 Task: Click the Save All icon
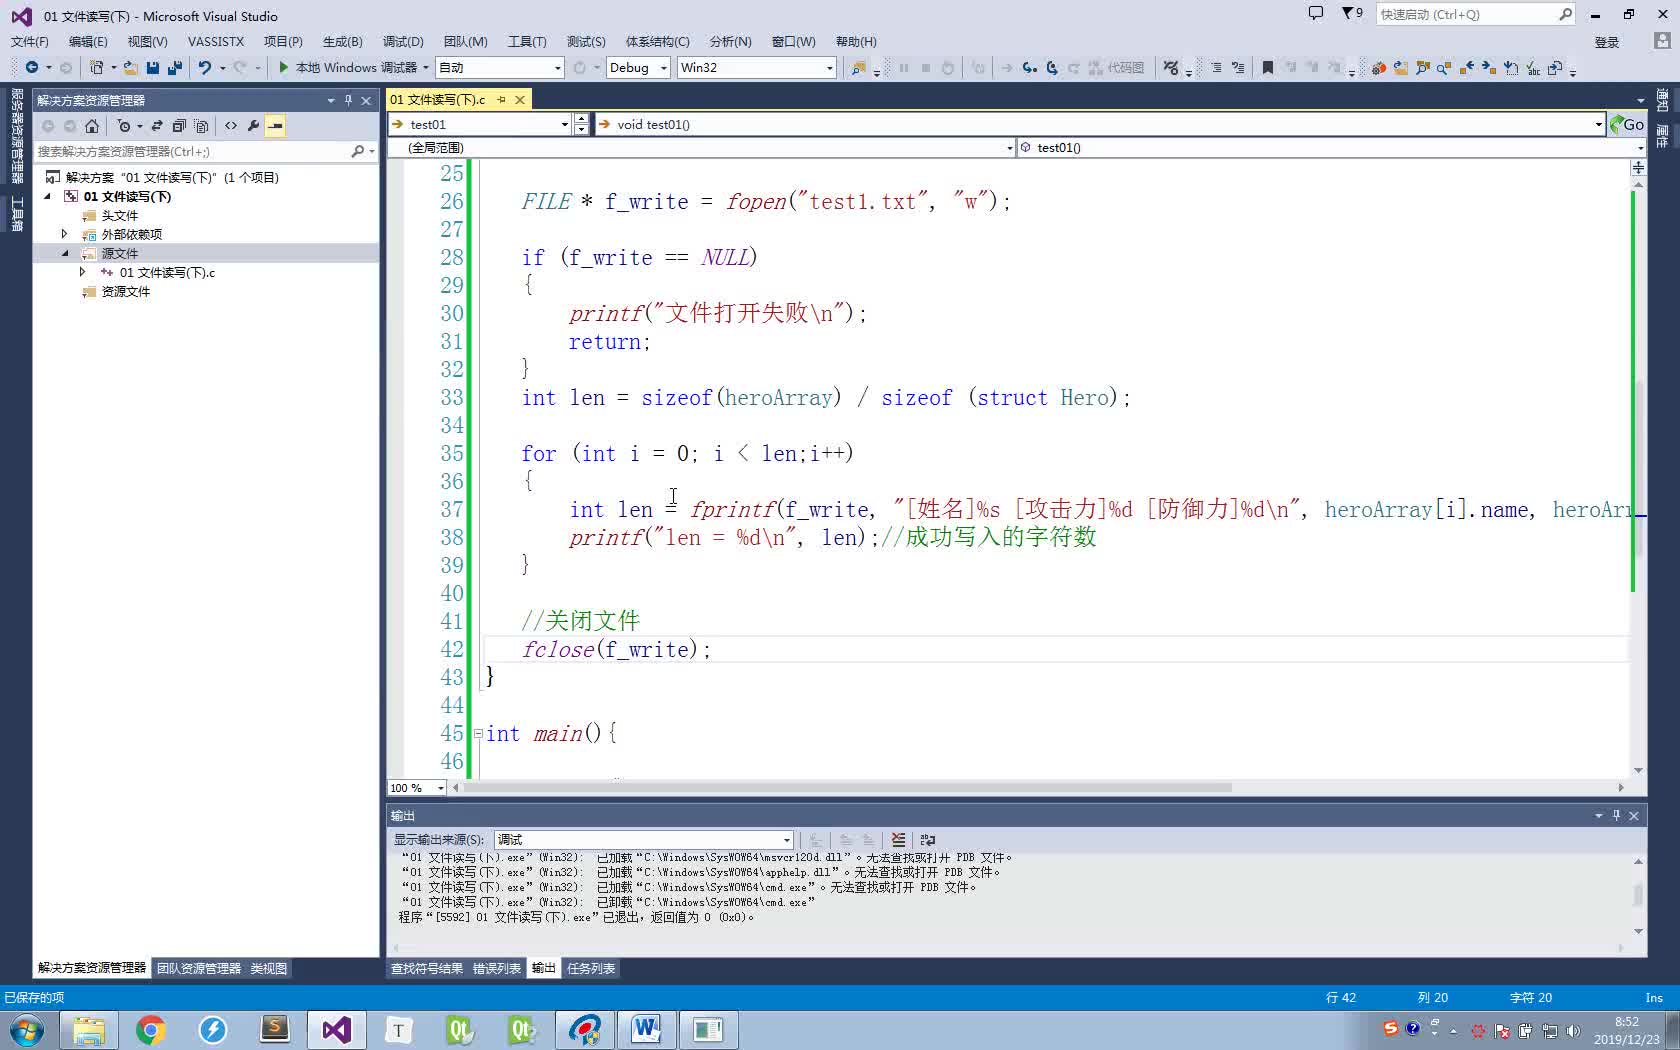pos(175,67)
